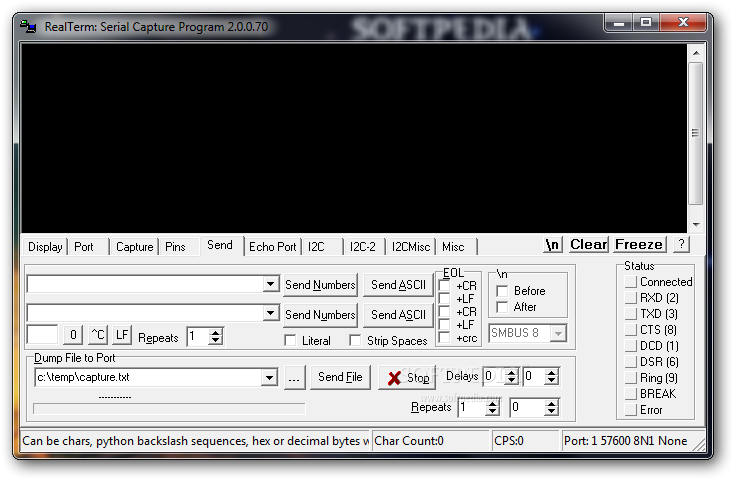The height and width of the screenshot is (480, 734).
Task: Toggle the Literal checkbox
Action: [x=290, y=341]
